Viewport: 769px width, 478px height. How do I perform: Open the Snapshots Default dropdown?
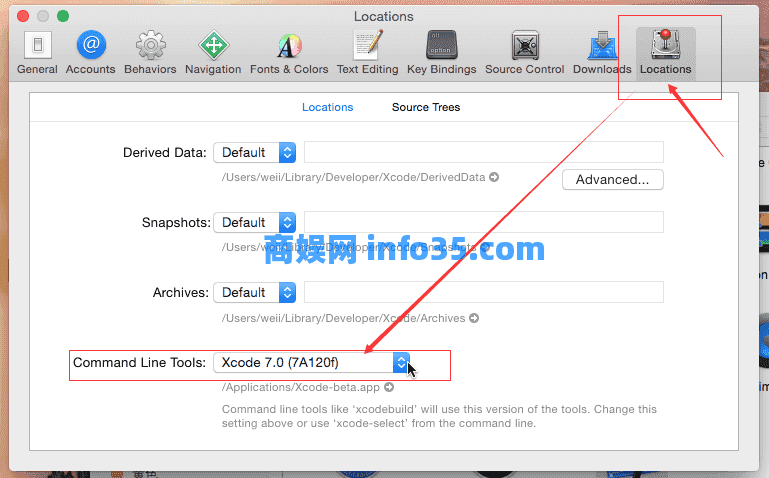tap(255, 223)
